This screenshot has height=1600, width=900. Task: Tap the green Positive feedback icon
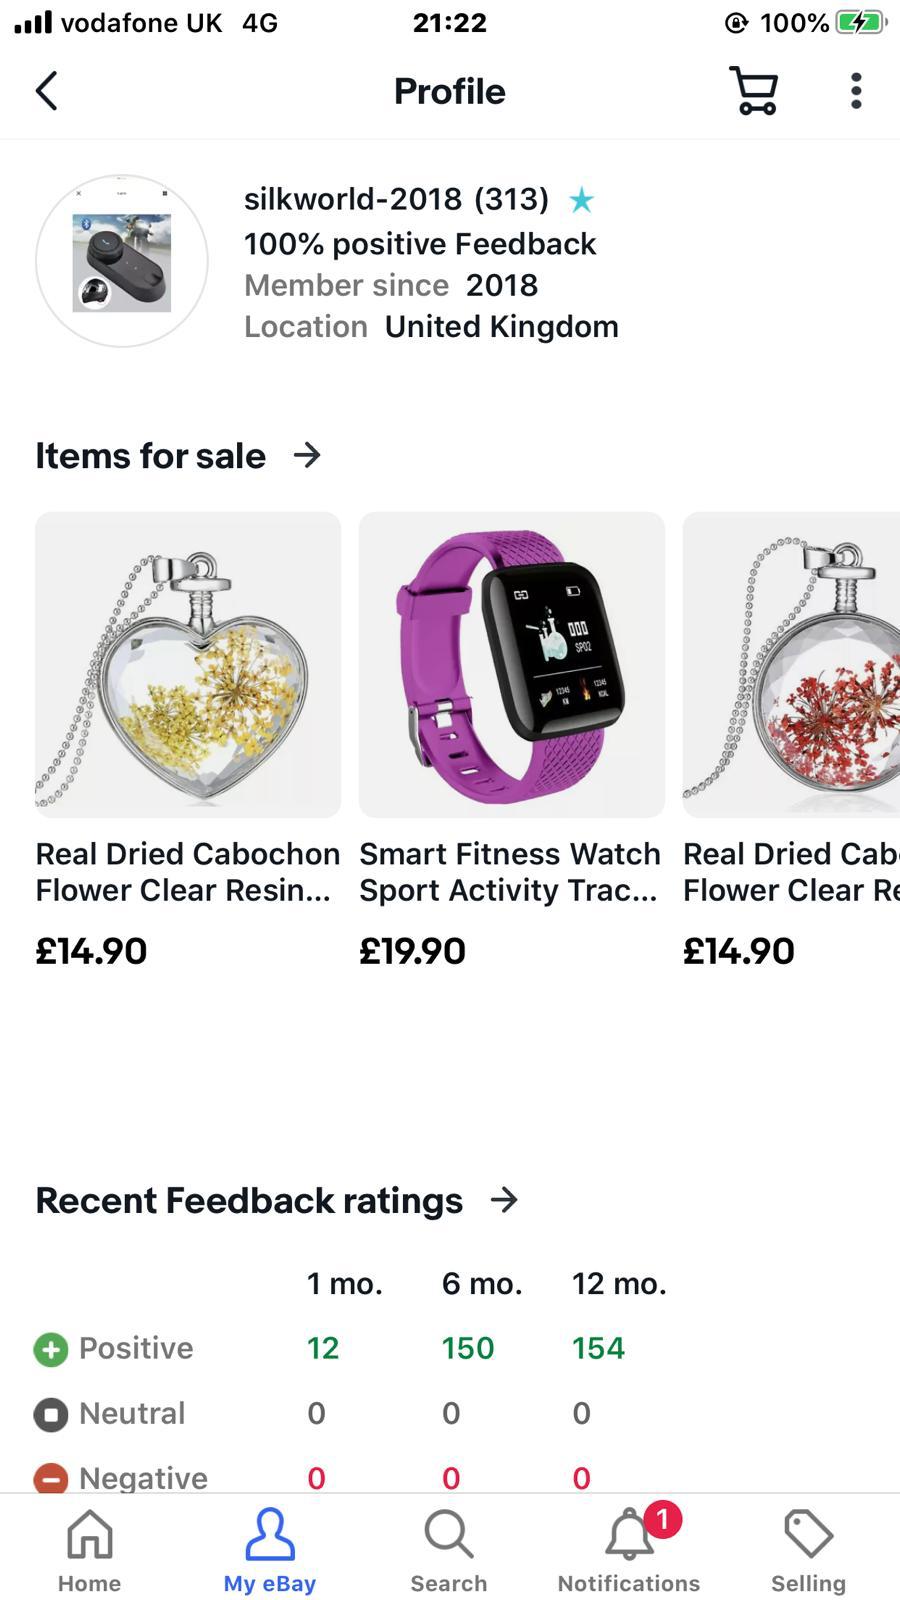(x=51, y=1349)
